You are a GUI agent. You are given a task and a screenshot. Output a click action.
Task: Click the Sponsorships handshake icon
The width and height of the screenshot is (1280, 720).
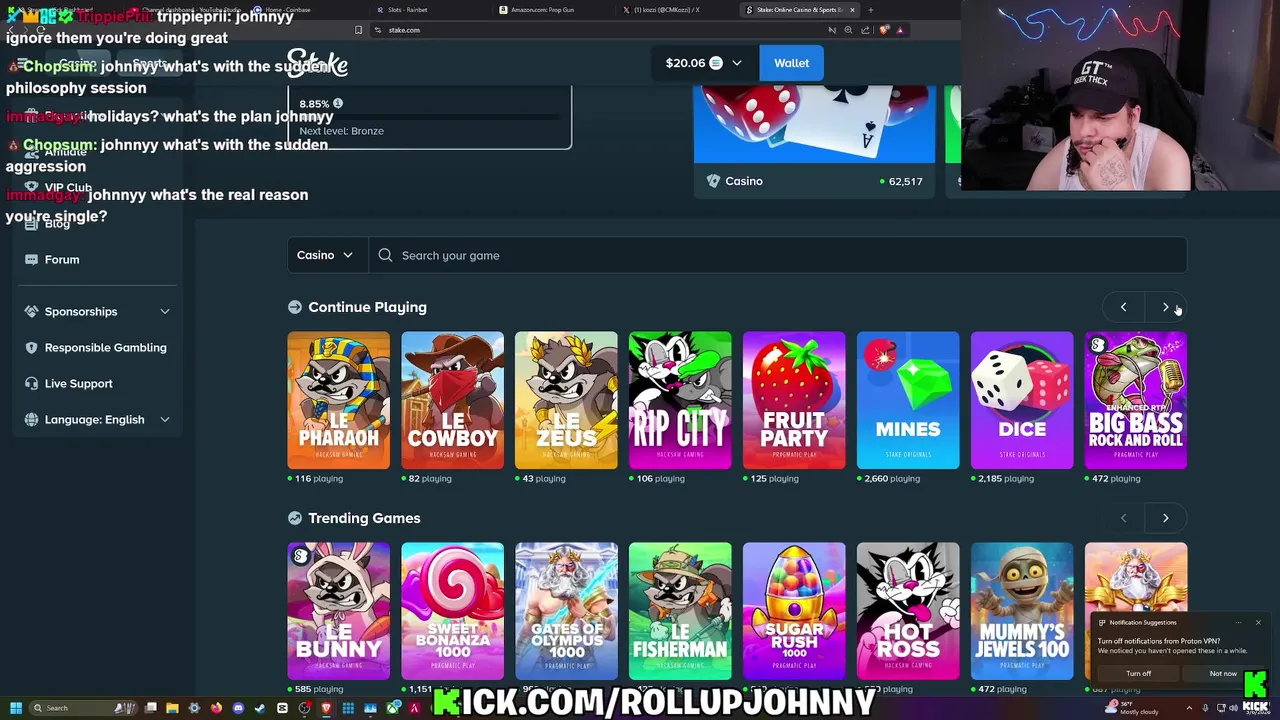tap(31, 311)
